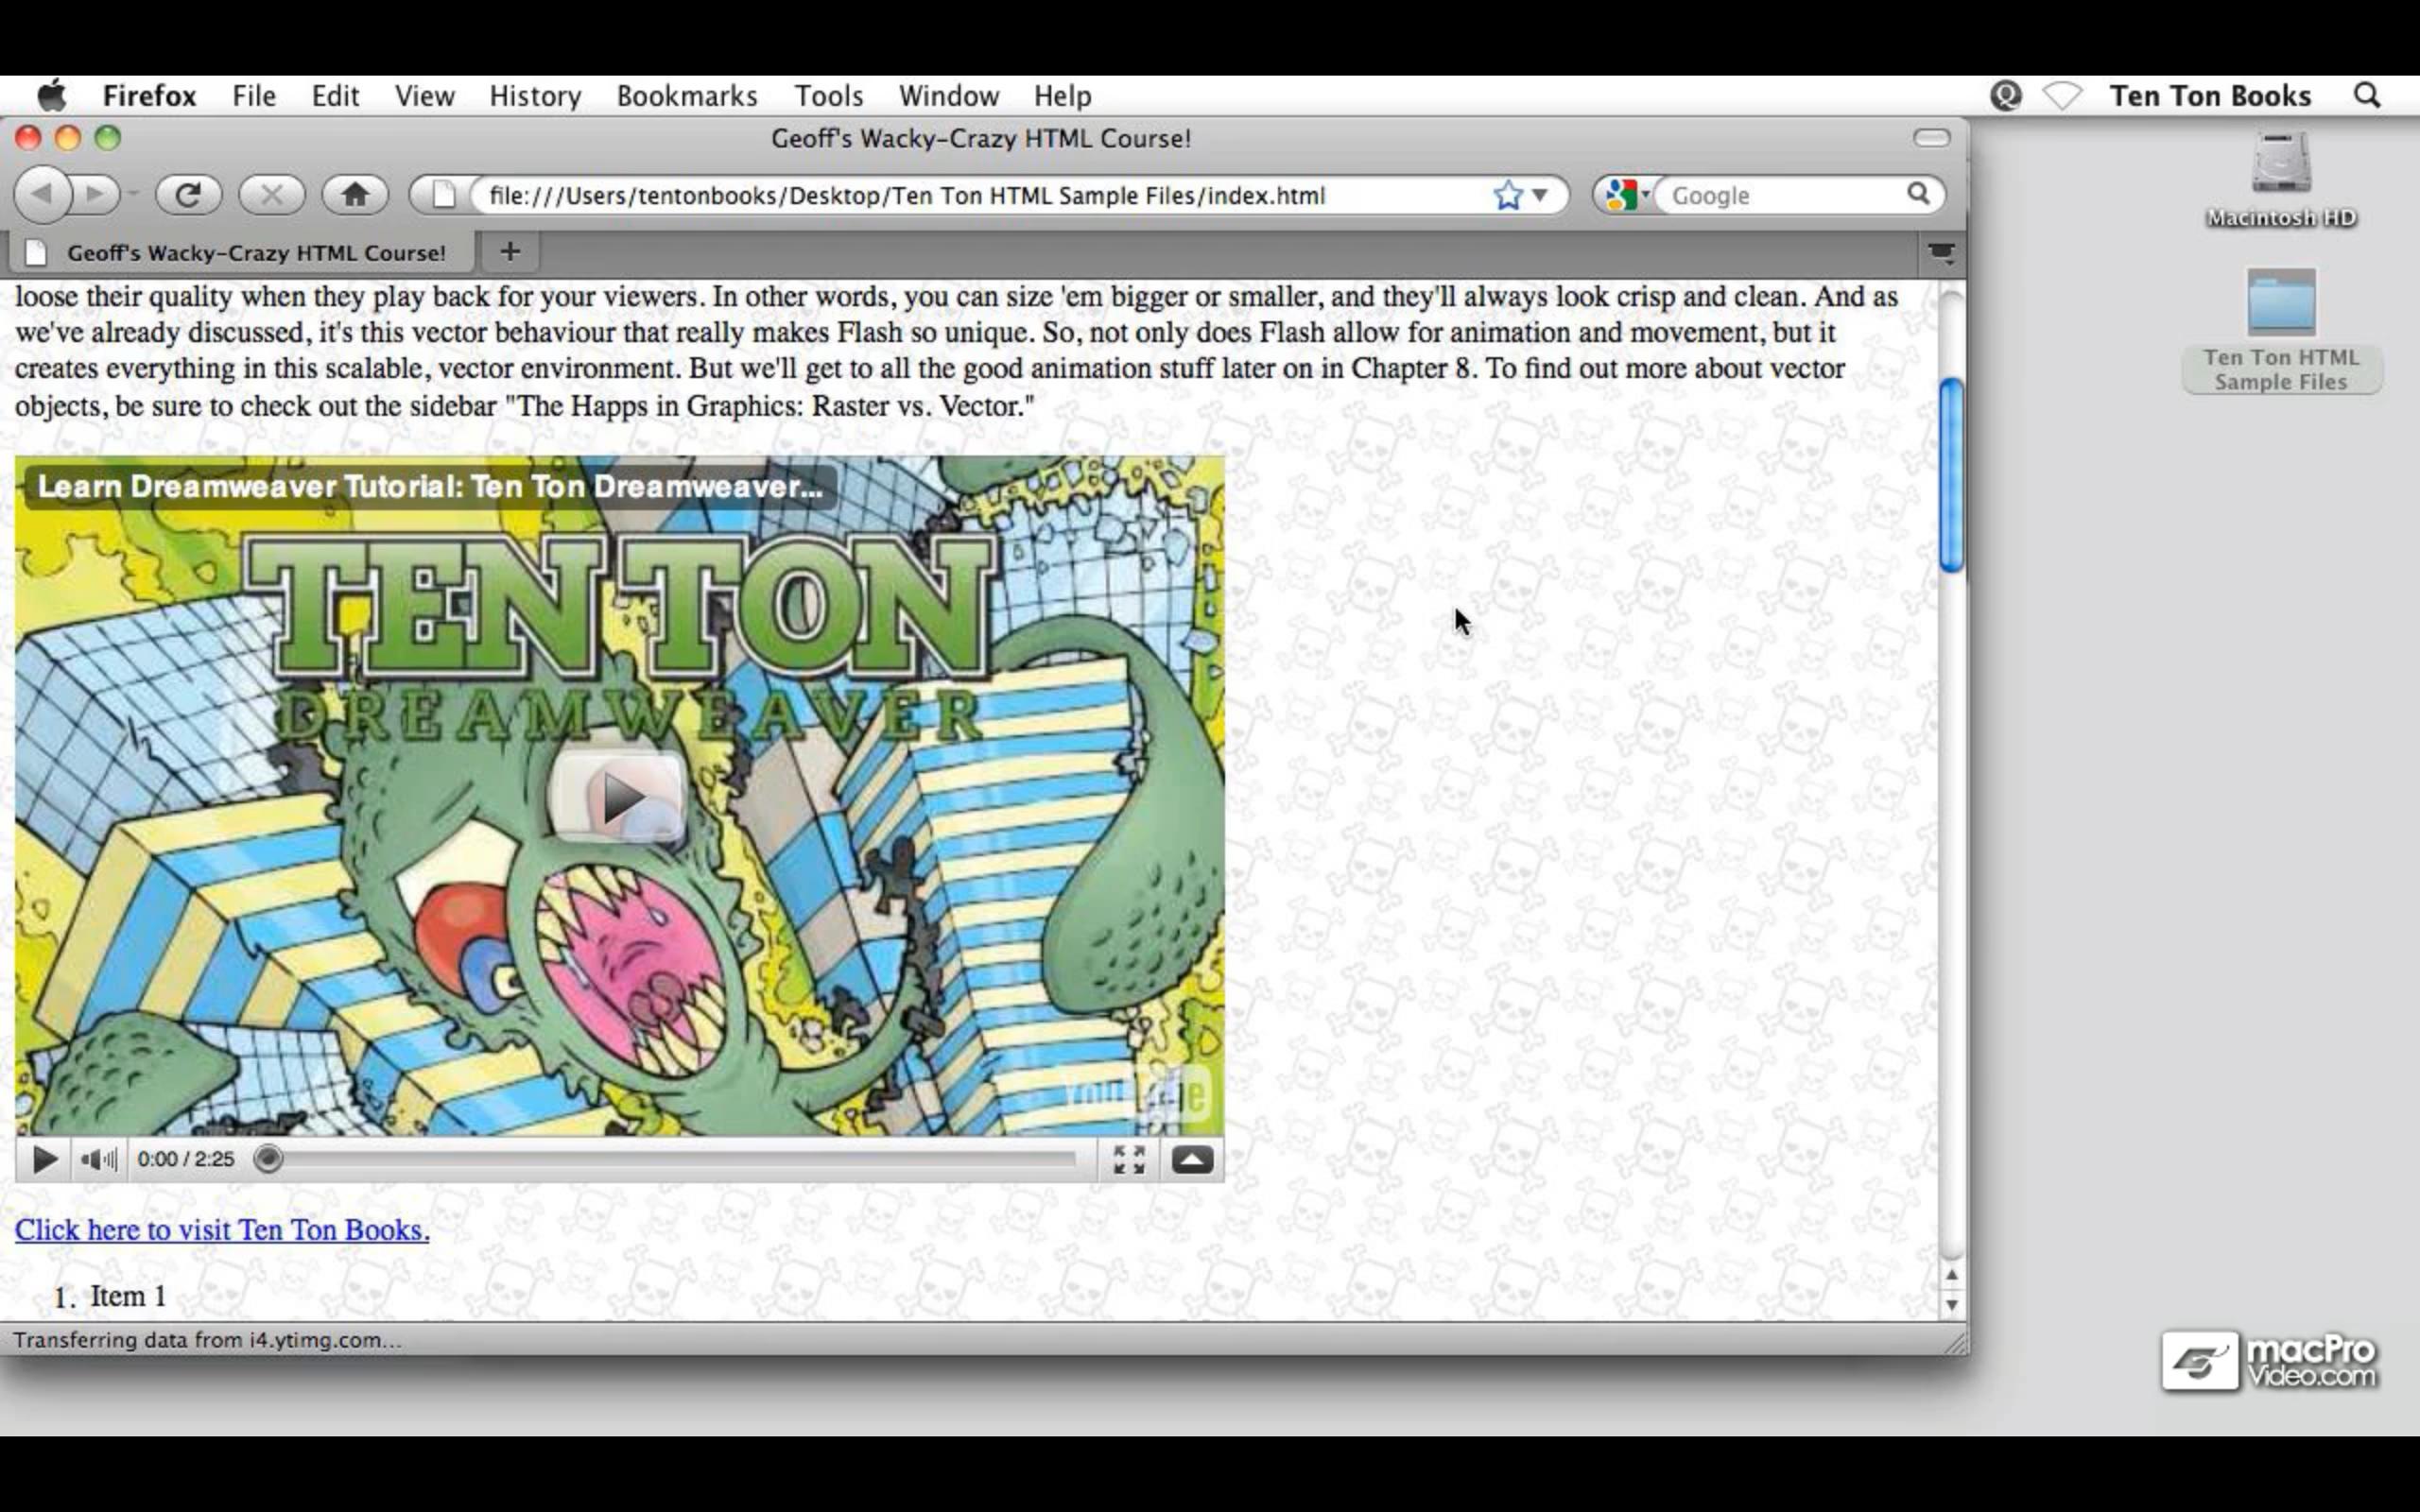Click the Spotlight search magnifier
The width and height of the screenshot is (2420, 1512).
coord(2366,96)
